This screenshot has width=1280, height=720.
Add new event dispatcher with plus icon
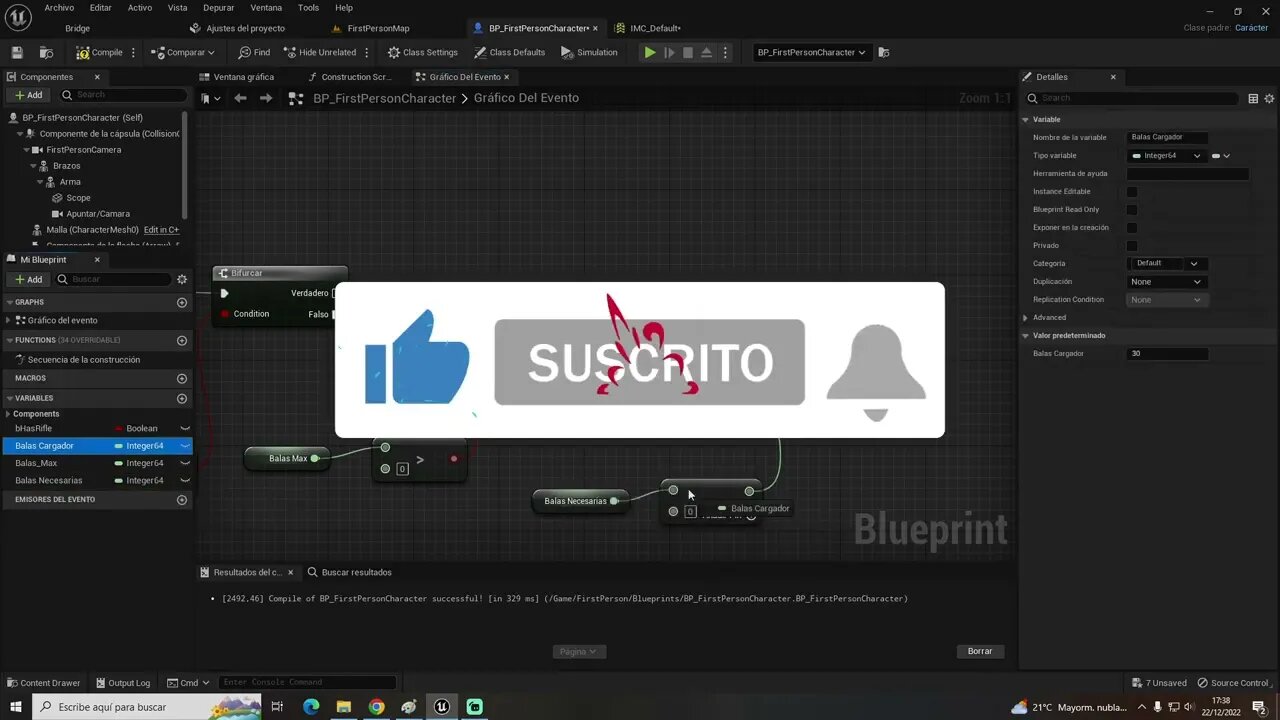tap(182, 499)
